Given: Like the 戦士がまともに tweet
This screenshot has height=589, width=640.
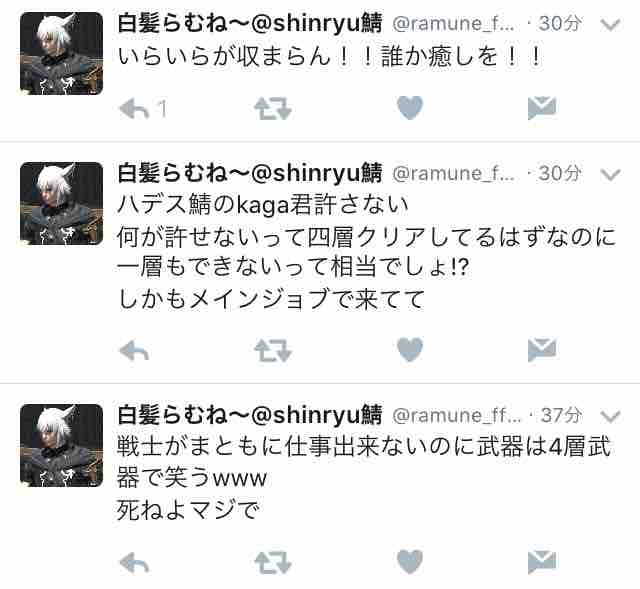Looking at the screenshot, I should tap(410, 562).
